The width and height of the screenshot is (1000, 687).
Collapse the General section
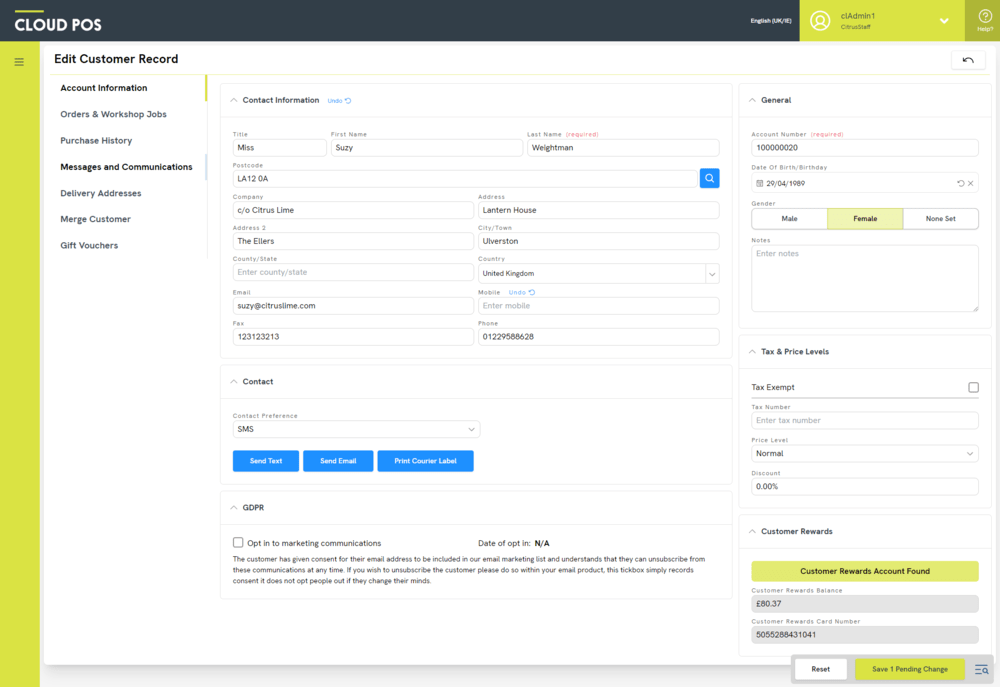pyautogui.click(x=753, y=100)
